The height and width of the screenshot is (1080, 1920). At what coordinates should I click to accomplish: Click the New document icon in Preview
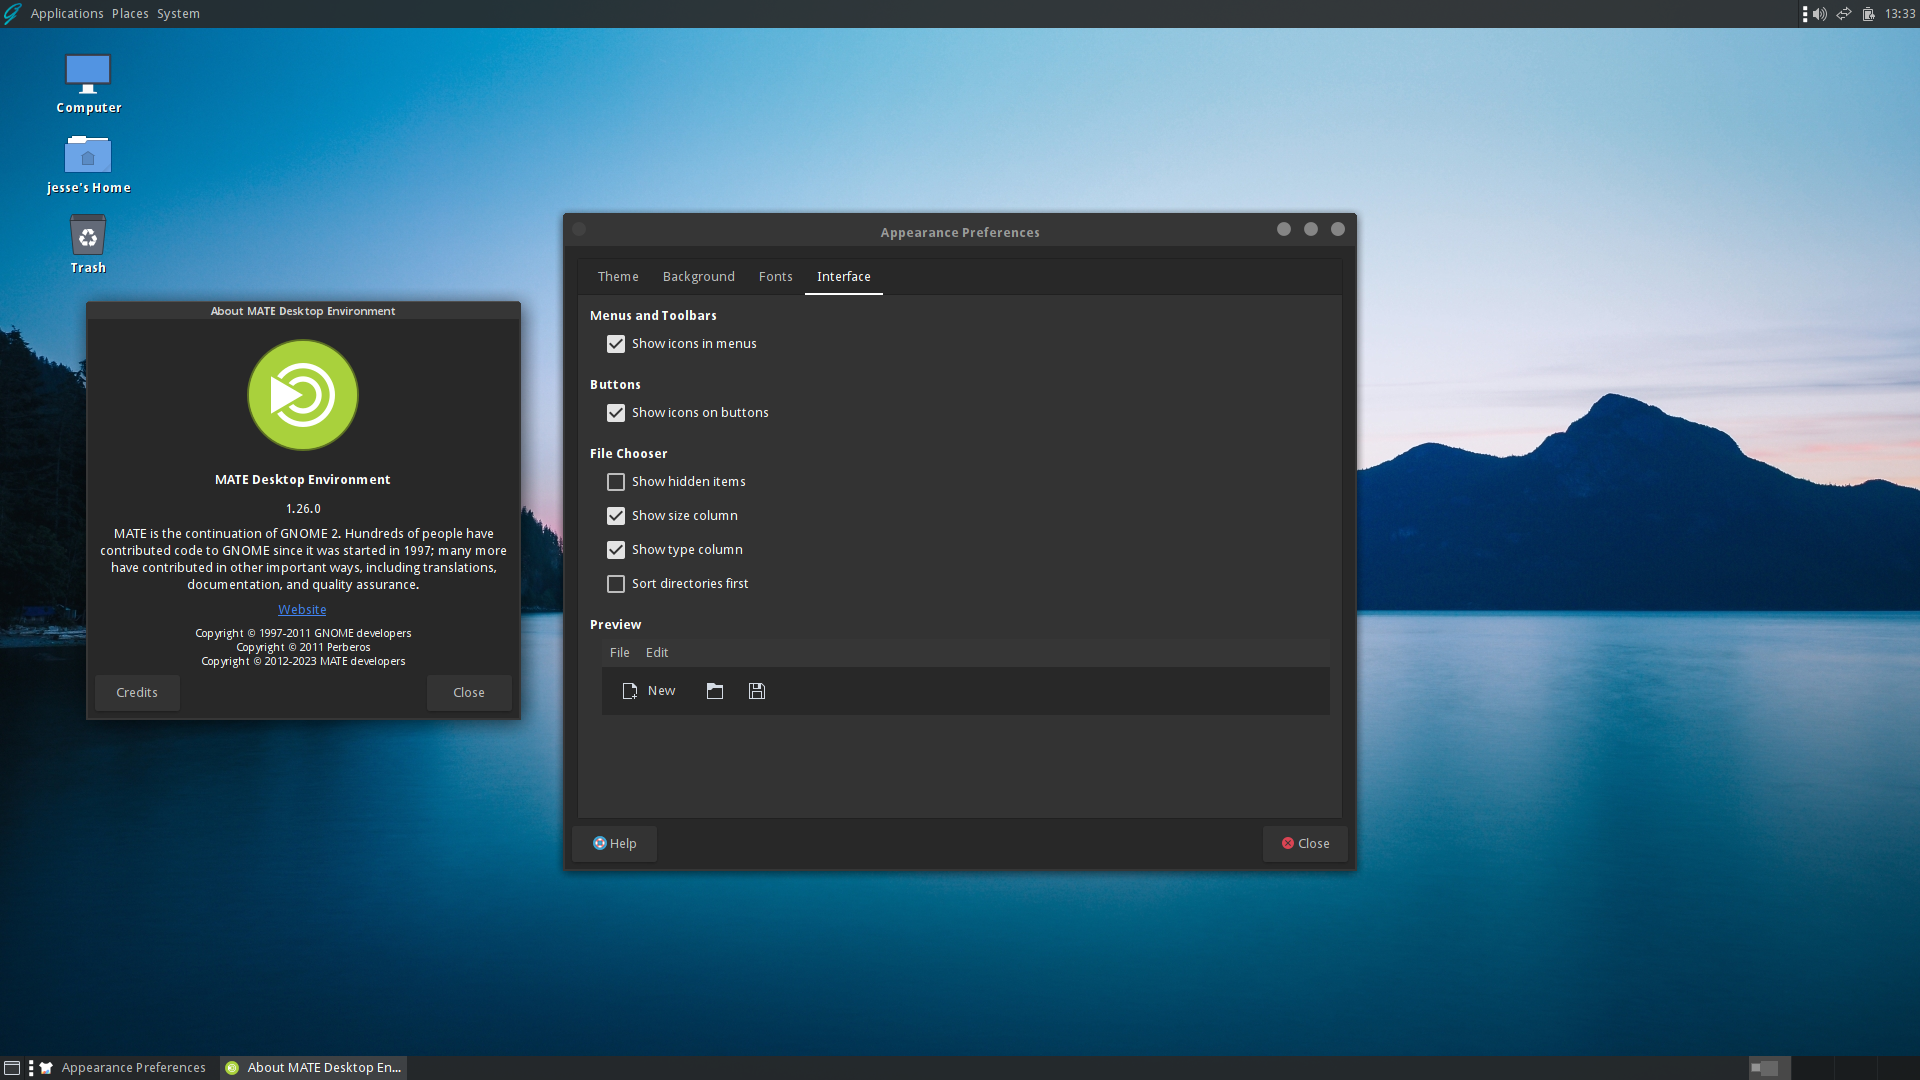point(630,691)
